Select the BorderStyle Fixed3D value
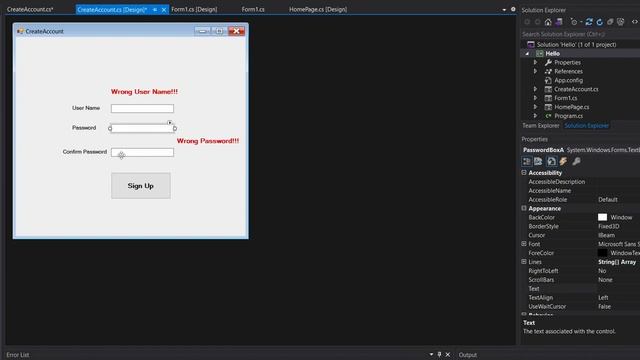This screenshot has height=360, width=640. point(609,226)
